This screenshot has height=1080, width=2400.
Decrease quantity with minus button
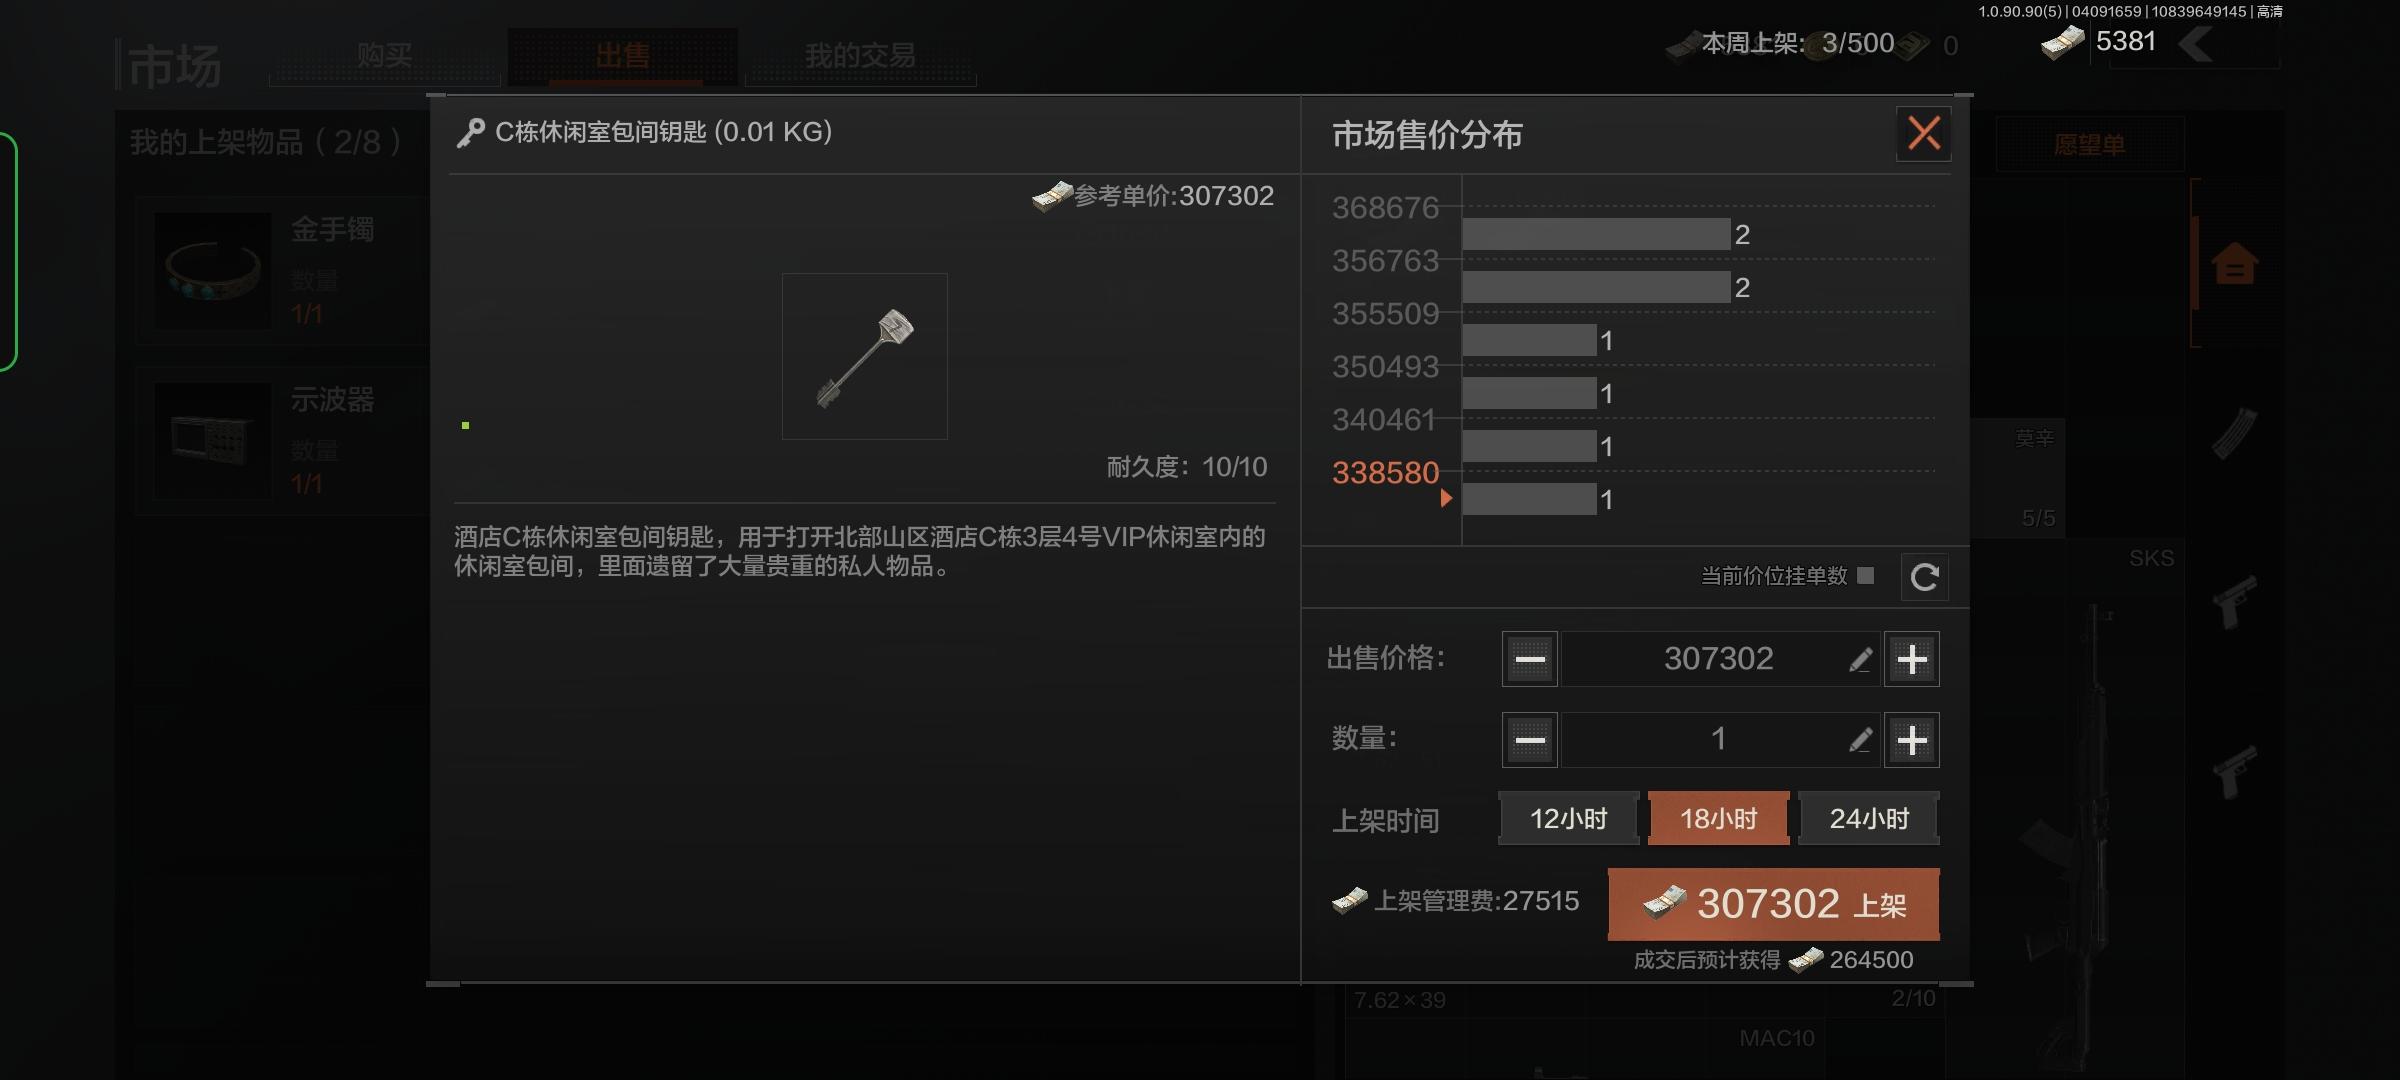coord(1530,740)
